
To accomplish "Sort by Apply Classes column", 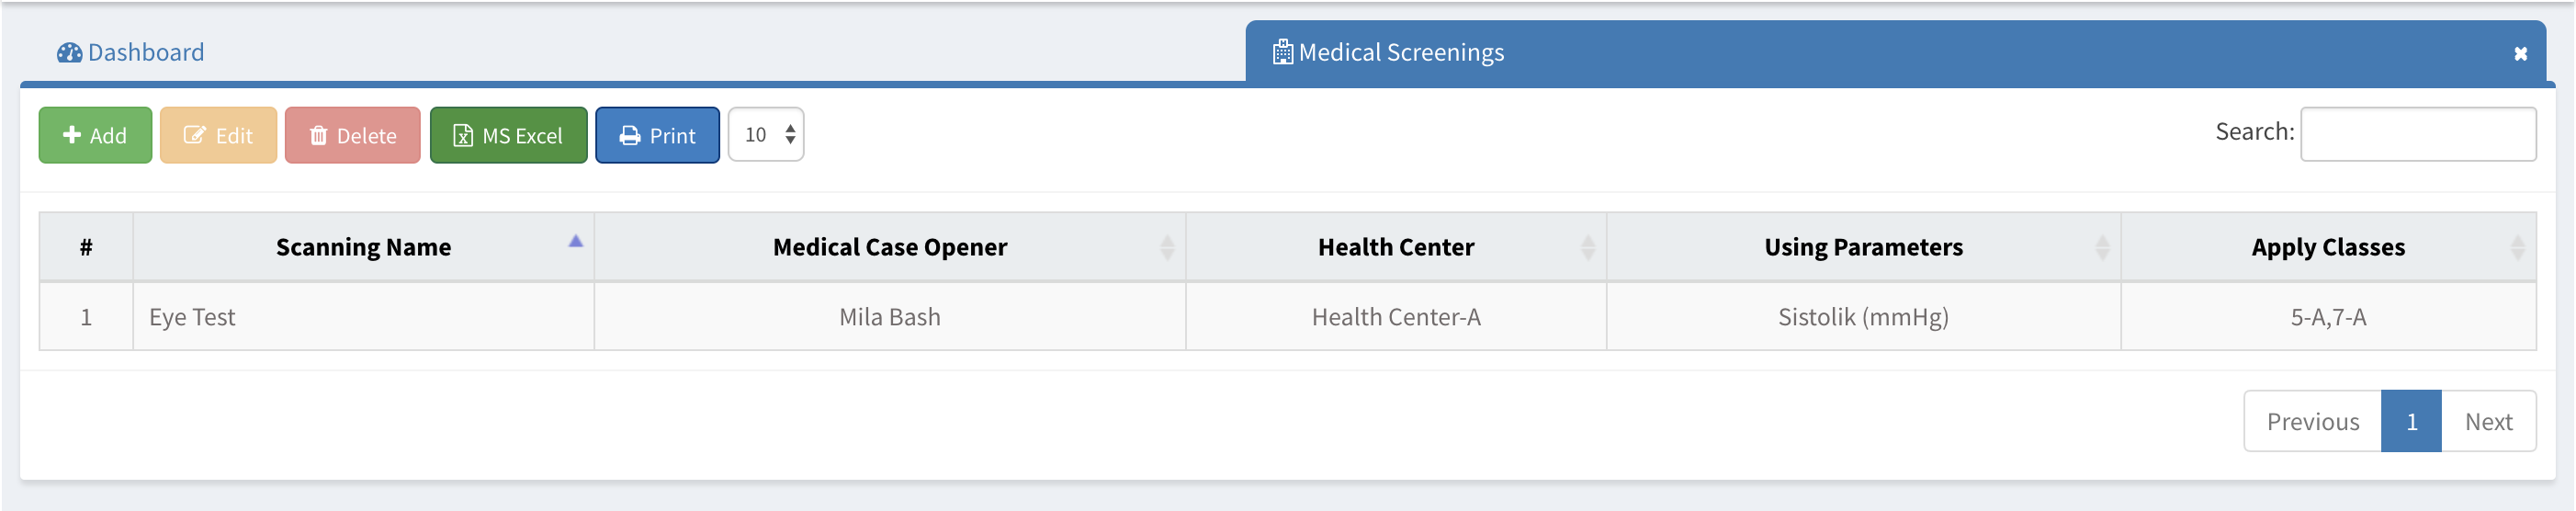I will 2516,247.
